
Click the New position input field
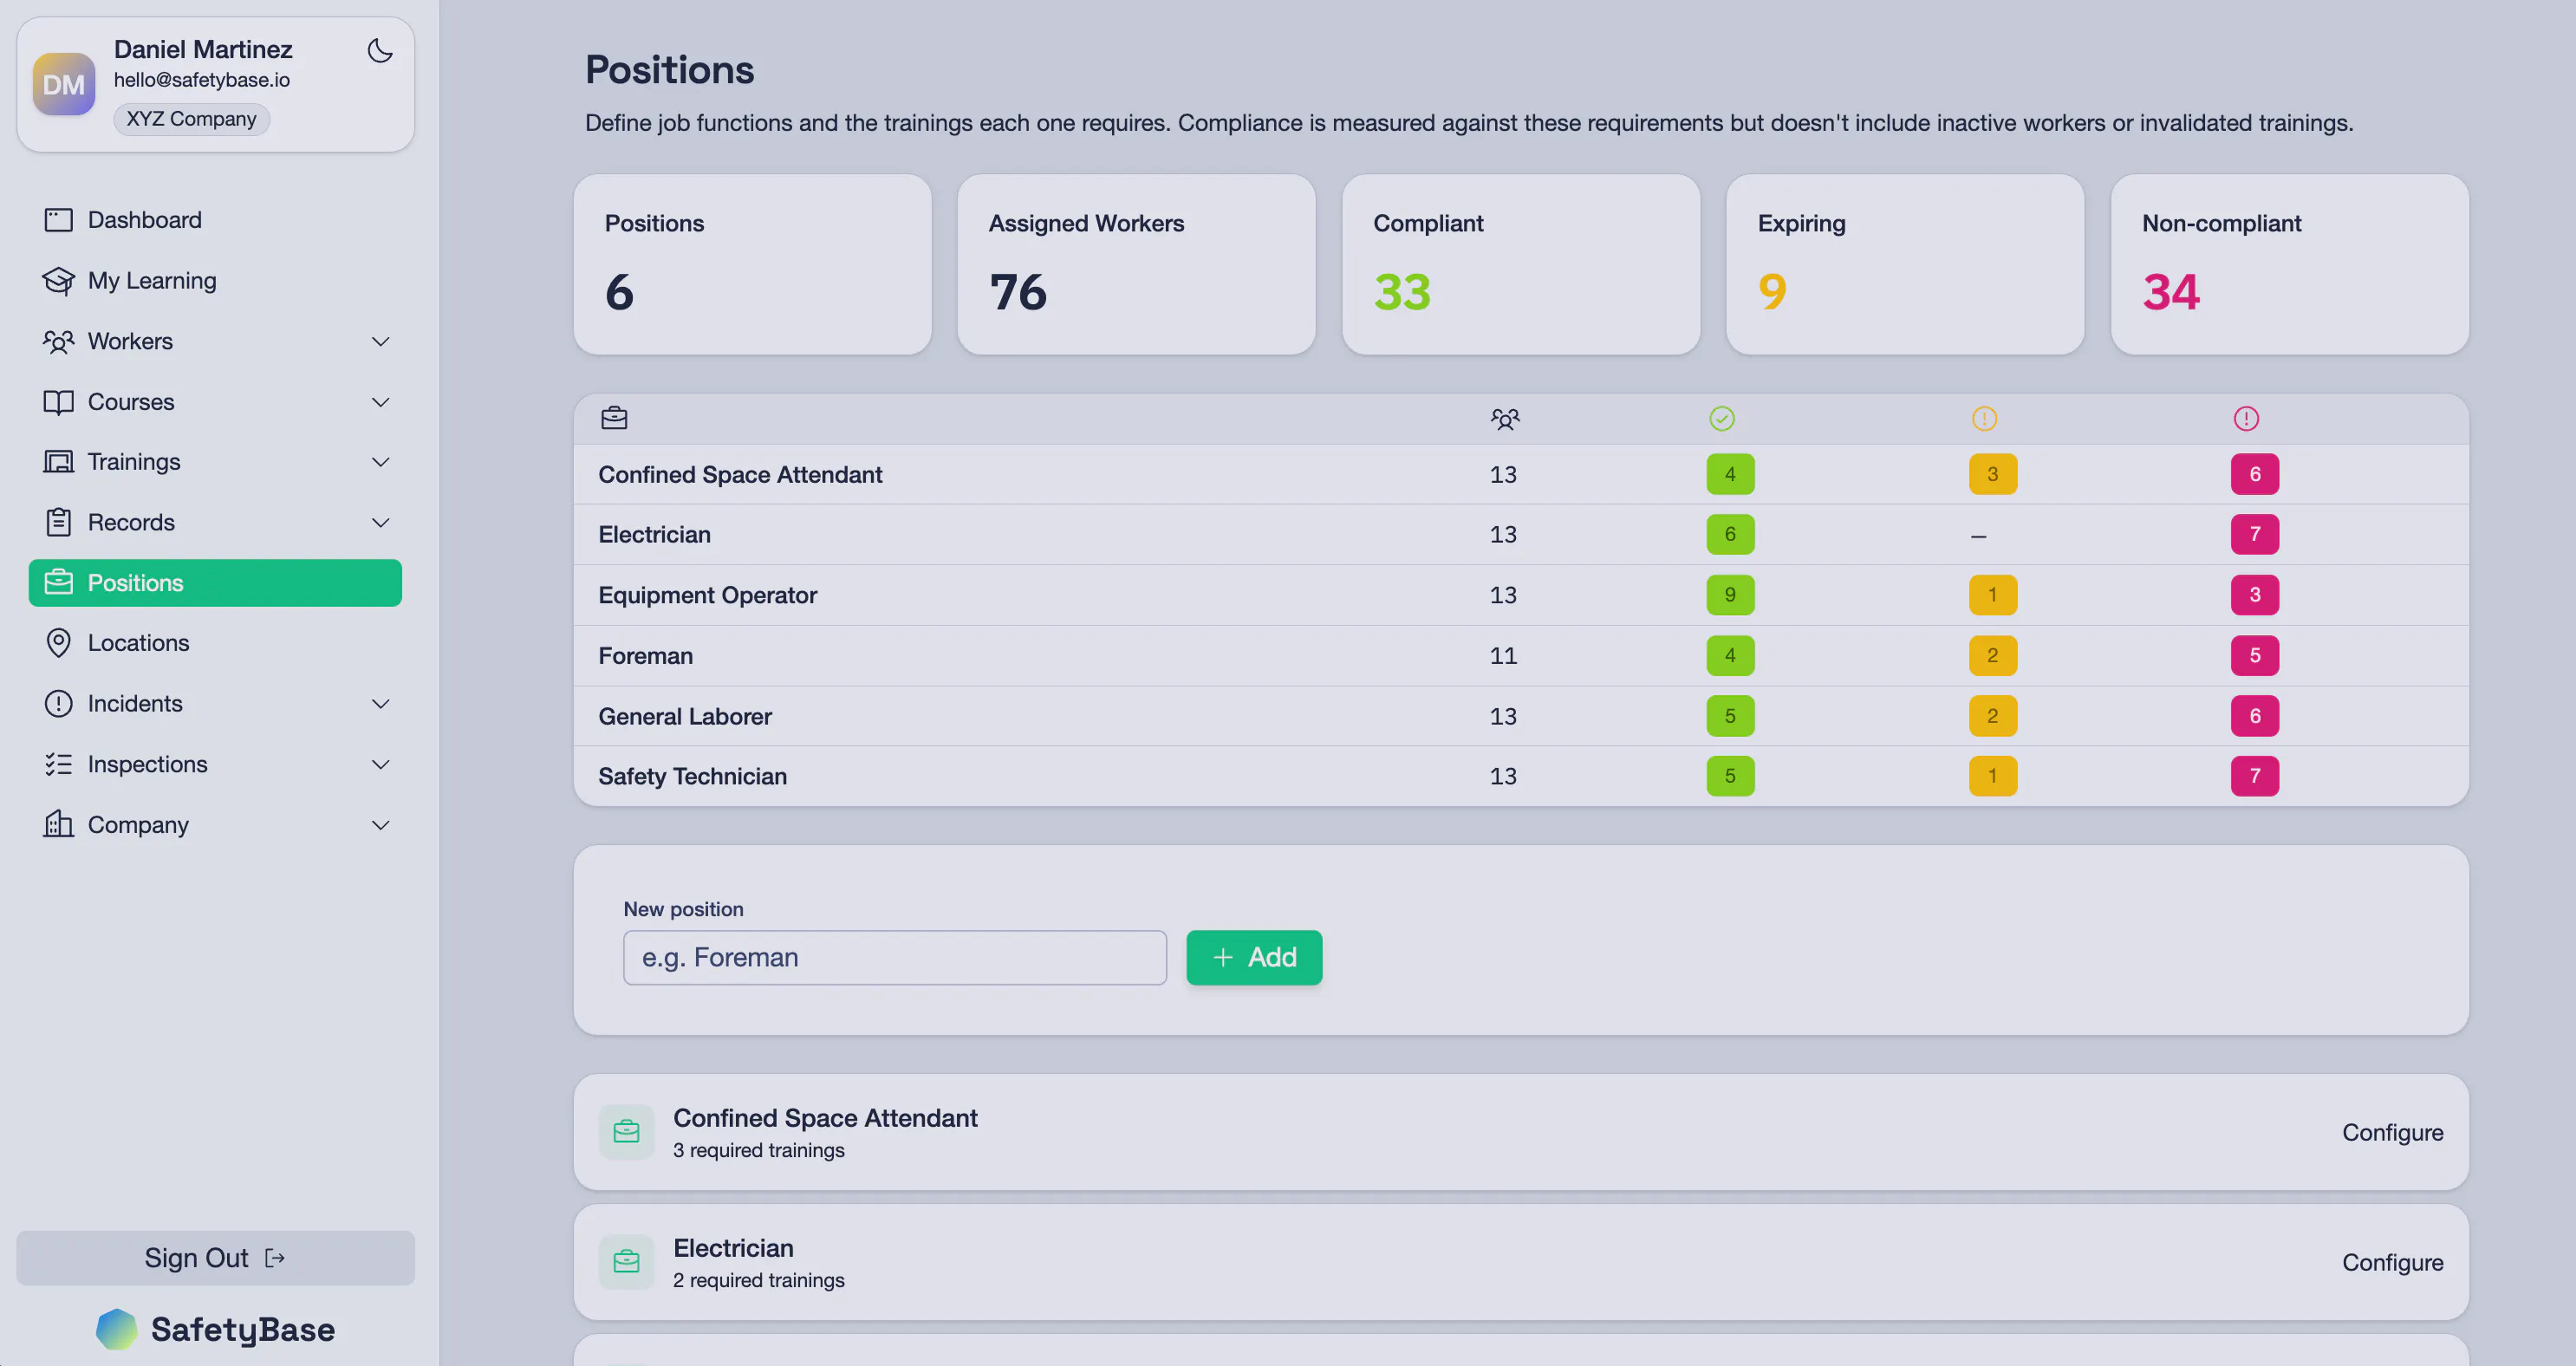[895, 958]
